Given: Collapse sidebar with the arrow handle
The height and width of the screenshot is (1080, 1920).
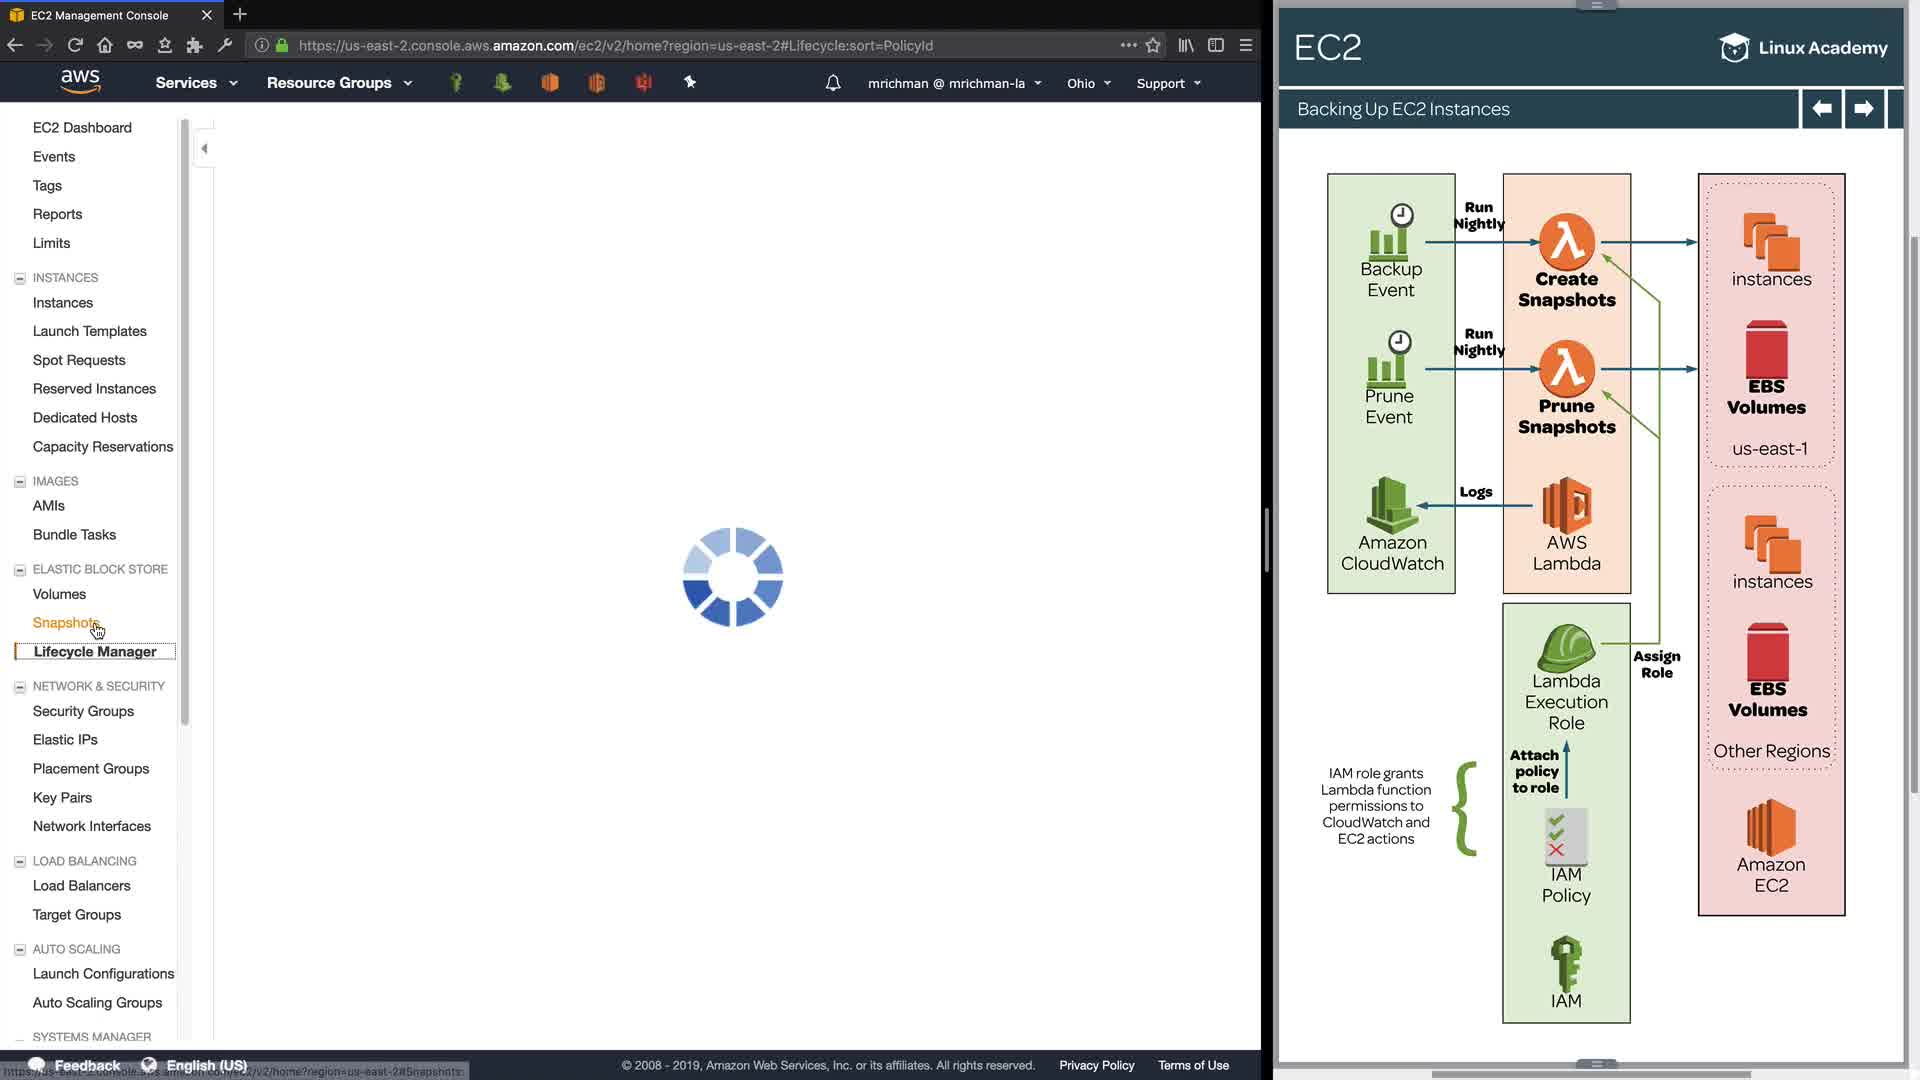Looking at the screenshot, I should [204, 149].
